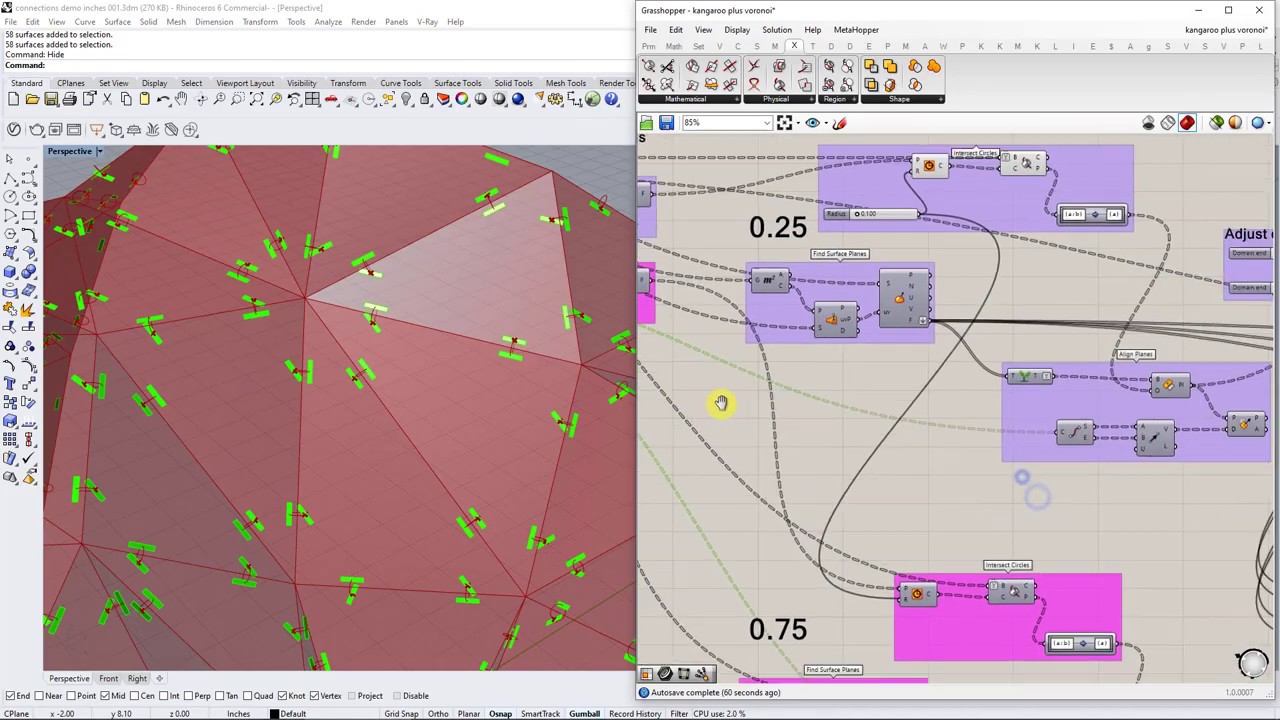Screen dimensions: 1280x720
Task: Click the Grasshopper sketch pen icon
Action: coord(839,123)
